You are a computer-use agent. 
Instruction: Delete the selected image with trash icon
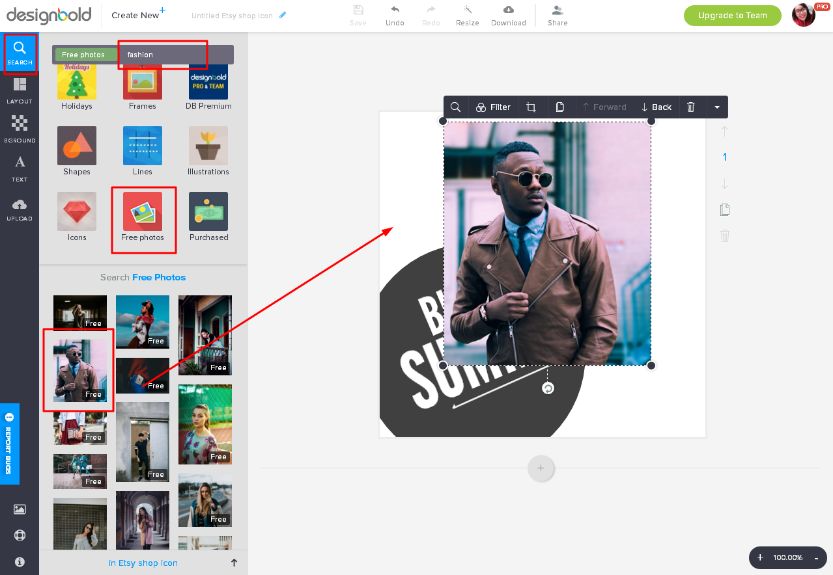pos(691,107)
